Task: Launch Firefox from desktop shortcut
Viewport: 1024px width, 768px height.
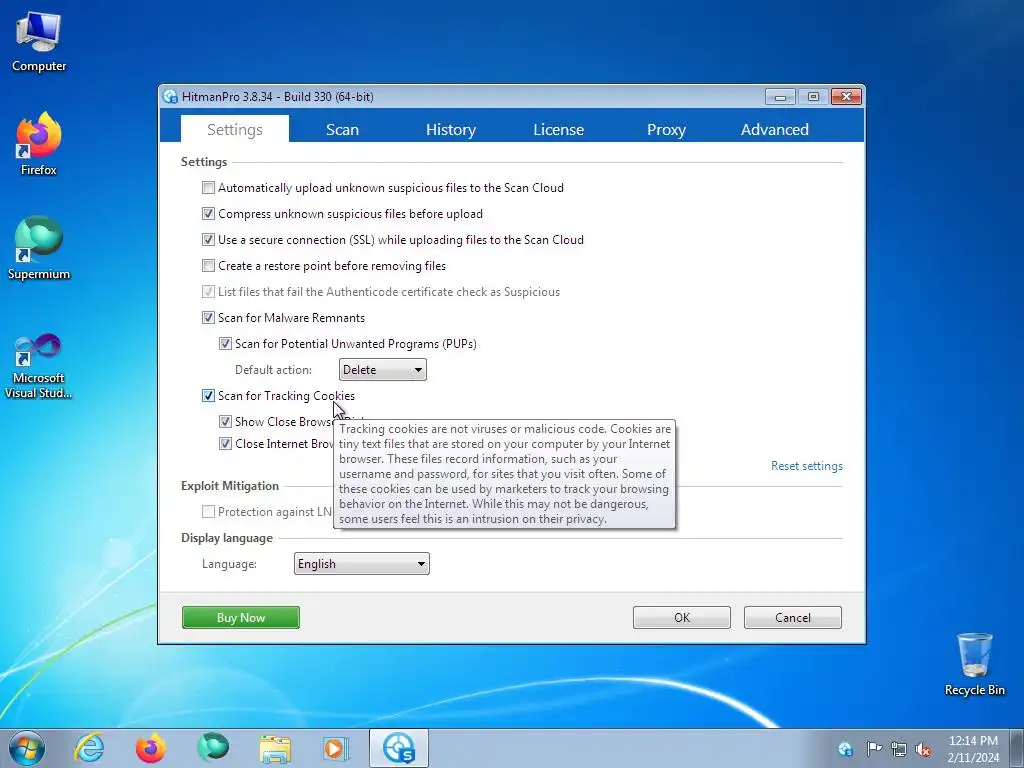Action: 39,144
